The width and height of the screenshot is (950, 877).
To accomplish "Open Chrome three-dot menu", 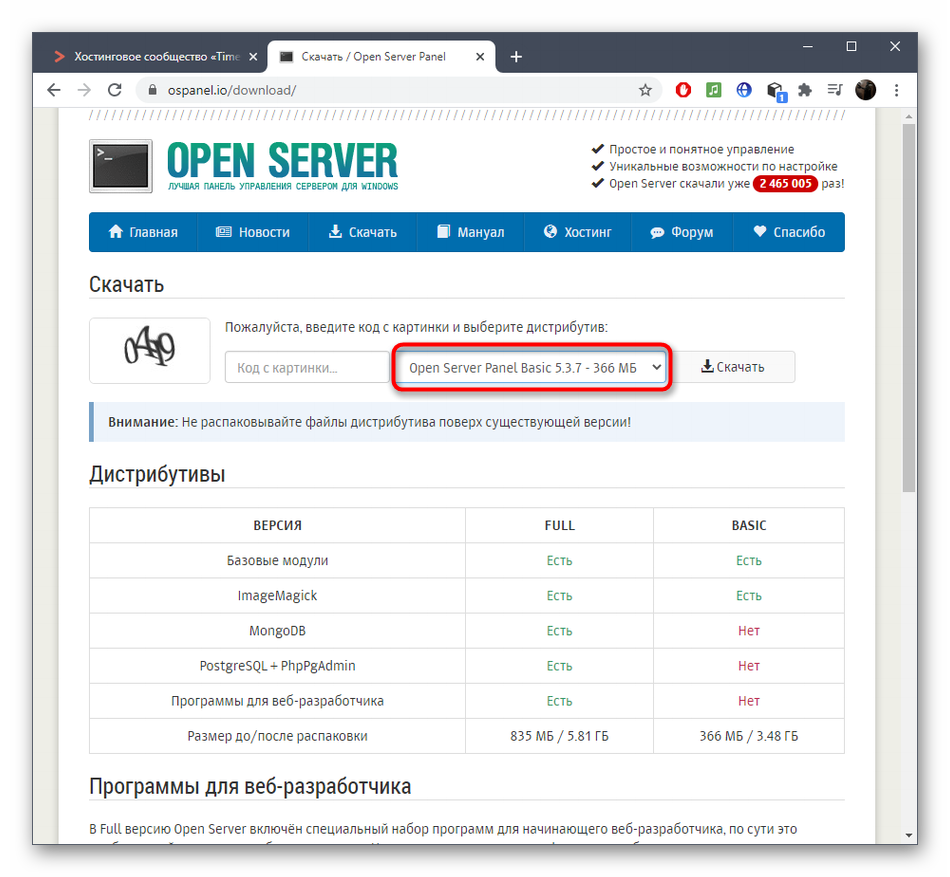I will pyautogui.click(x=896, y=90).
